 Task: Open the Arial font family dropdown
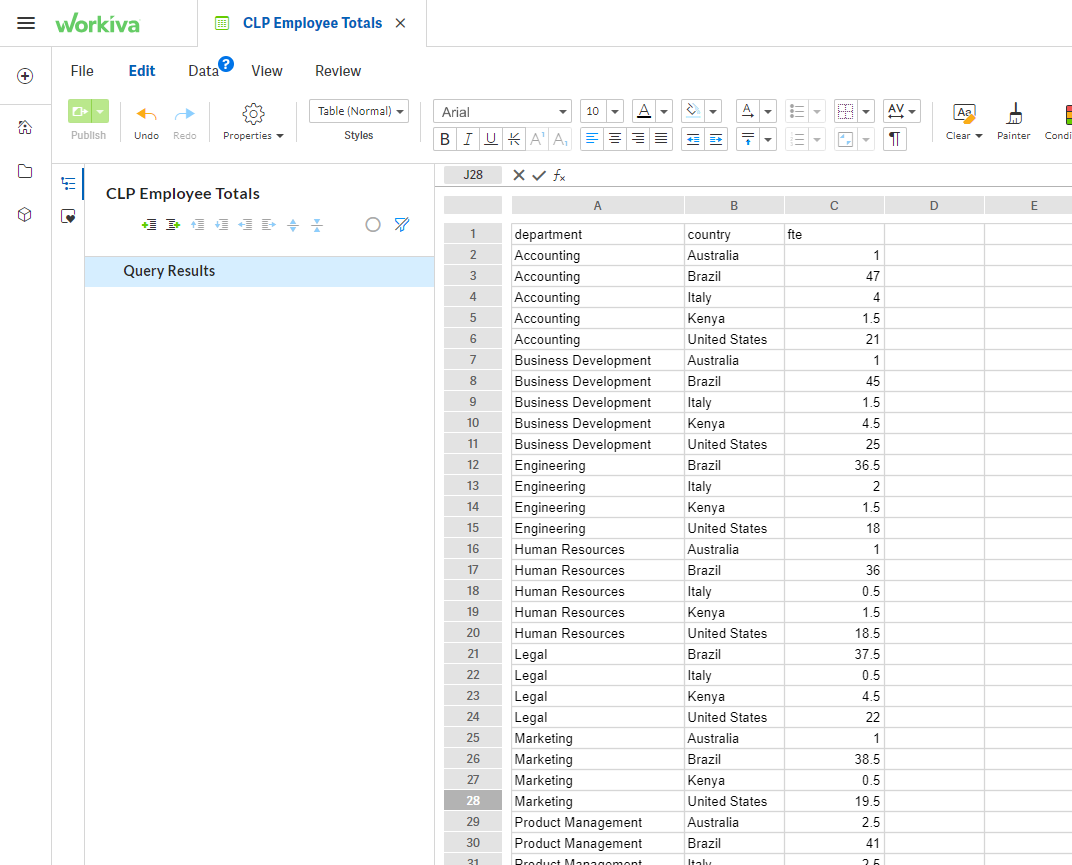pyautogui.click(x=502, y=111)
